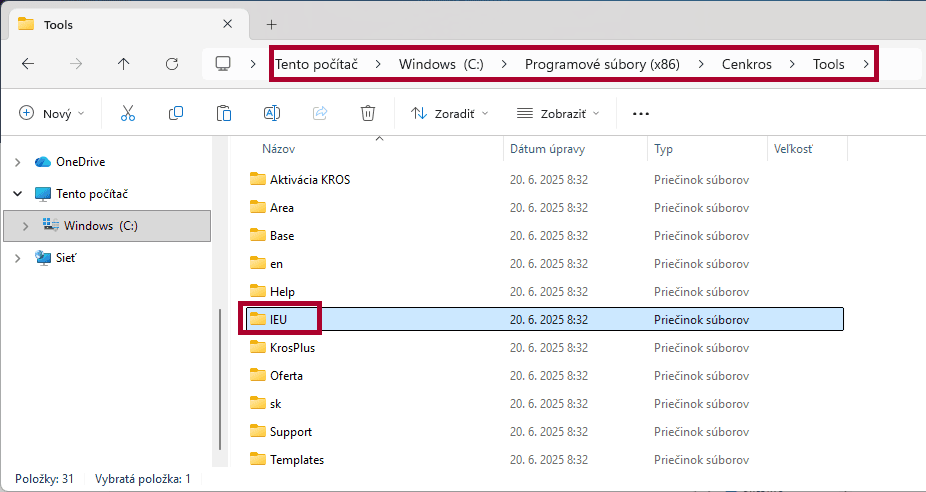Click the Rename icon in toolbar
The image size is (926, 492).
[x=272, y=113]
